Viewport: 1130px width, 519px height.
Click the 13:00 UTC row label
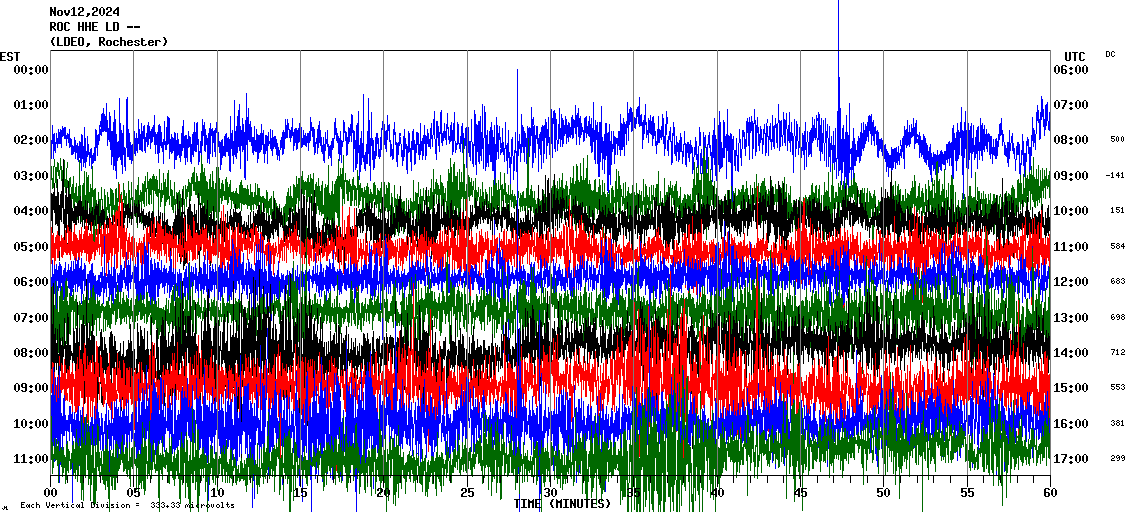(x=1071, y=318)
